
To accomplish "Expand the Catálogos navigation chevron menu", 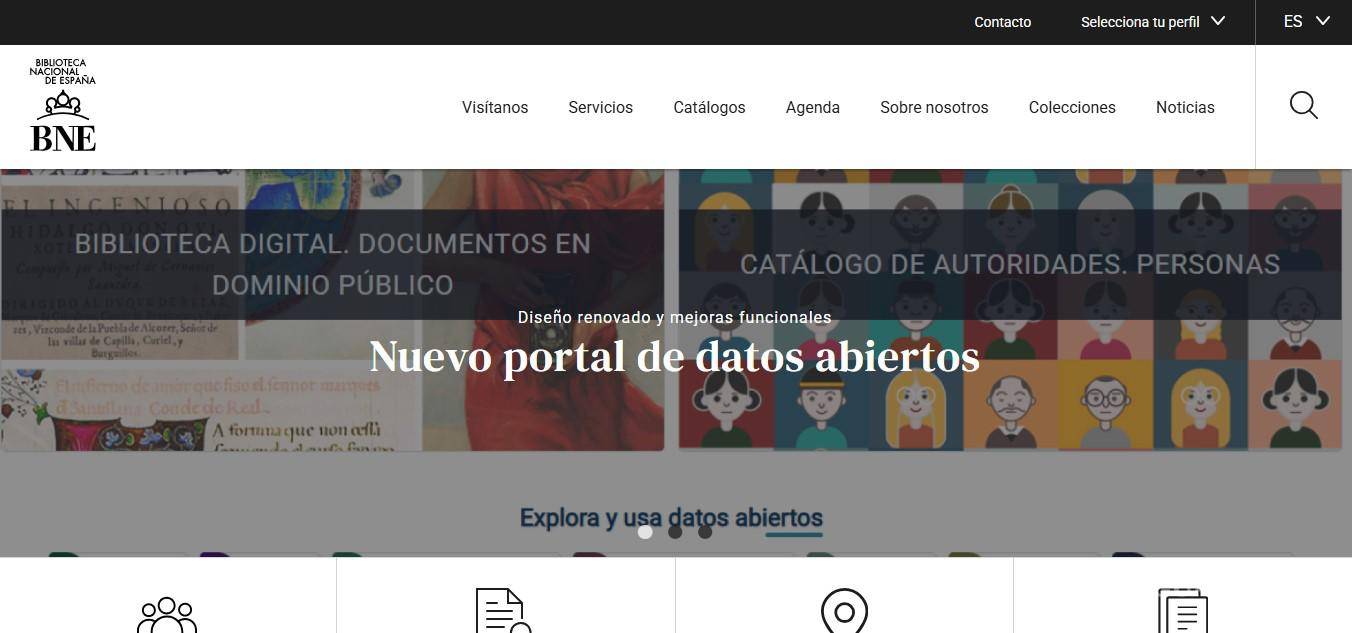I will 709,107.
